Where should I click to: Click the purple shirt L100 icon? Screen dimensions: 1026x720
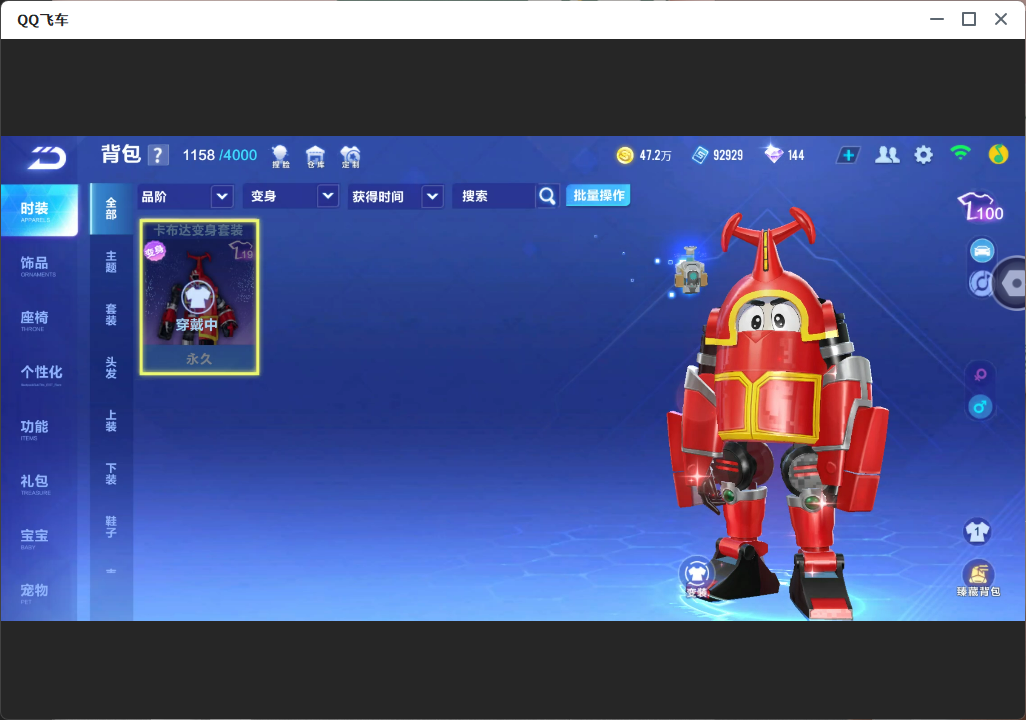980,207
